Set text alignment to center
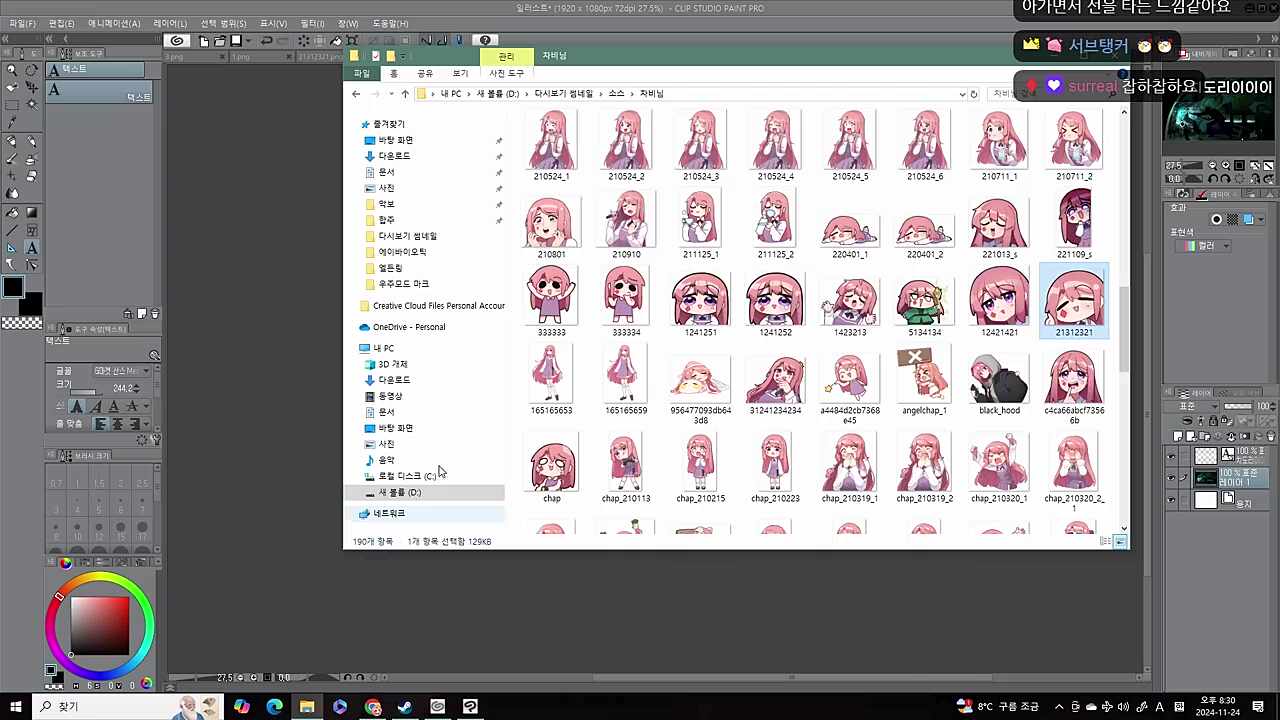 (118, 424)
